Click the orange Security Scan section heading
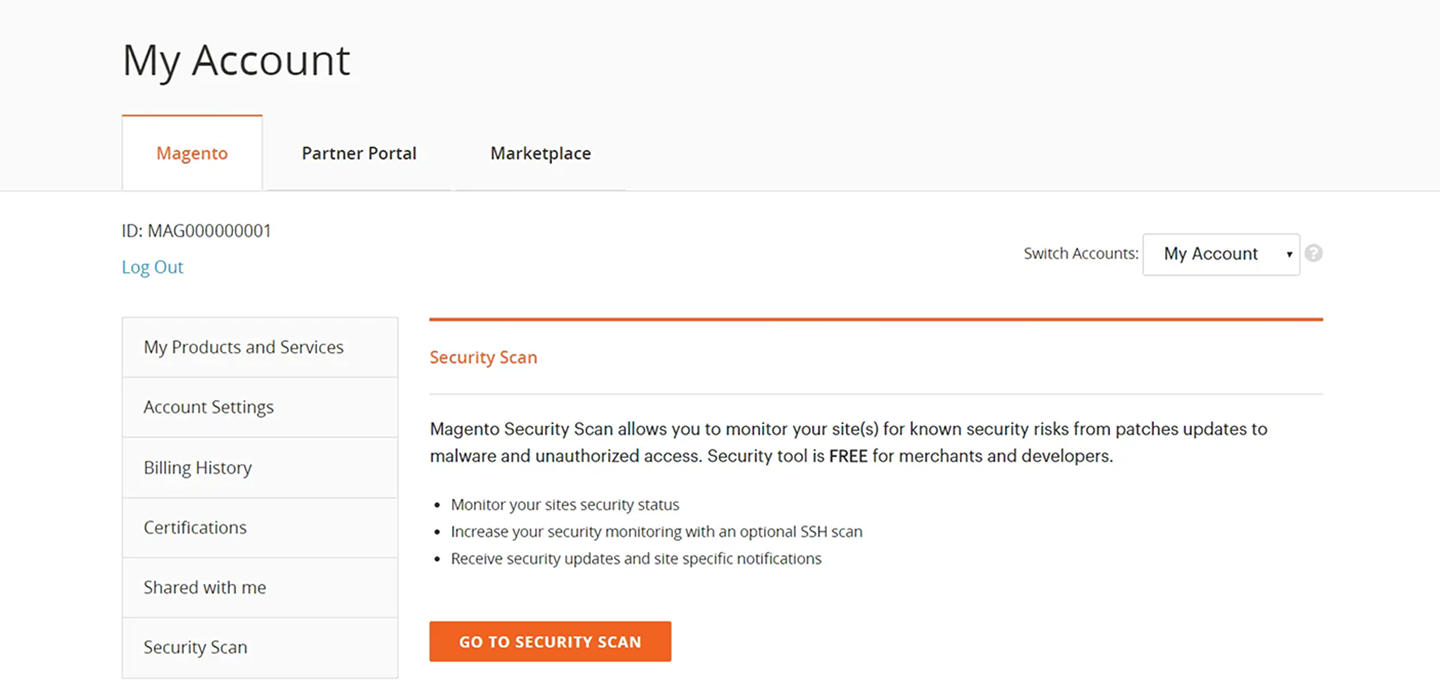The width and height of the screenshot is (1440, 693). (483, 357)
